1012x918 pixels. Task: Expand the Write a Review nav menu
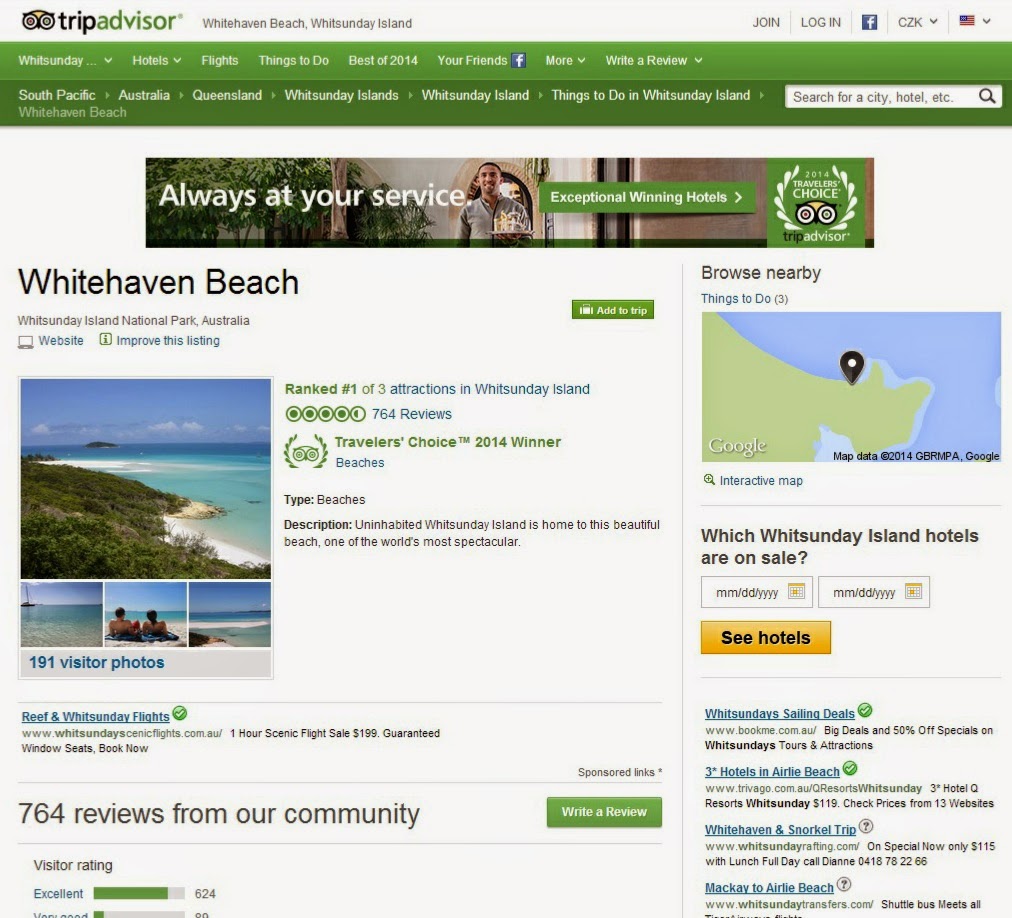[654, 61]
